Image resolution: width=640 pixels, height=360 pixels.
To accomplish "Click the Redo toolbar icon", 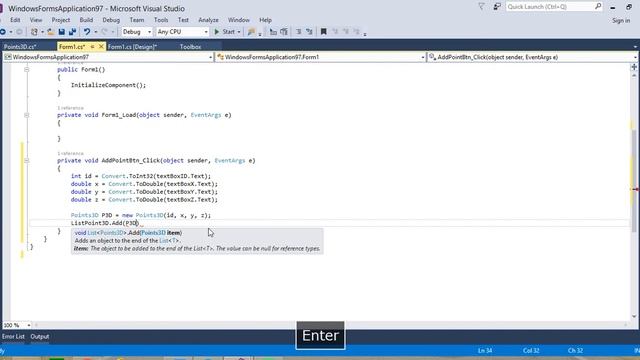I will pos(104,32).
